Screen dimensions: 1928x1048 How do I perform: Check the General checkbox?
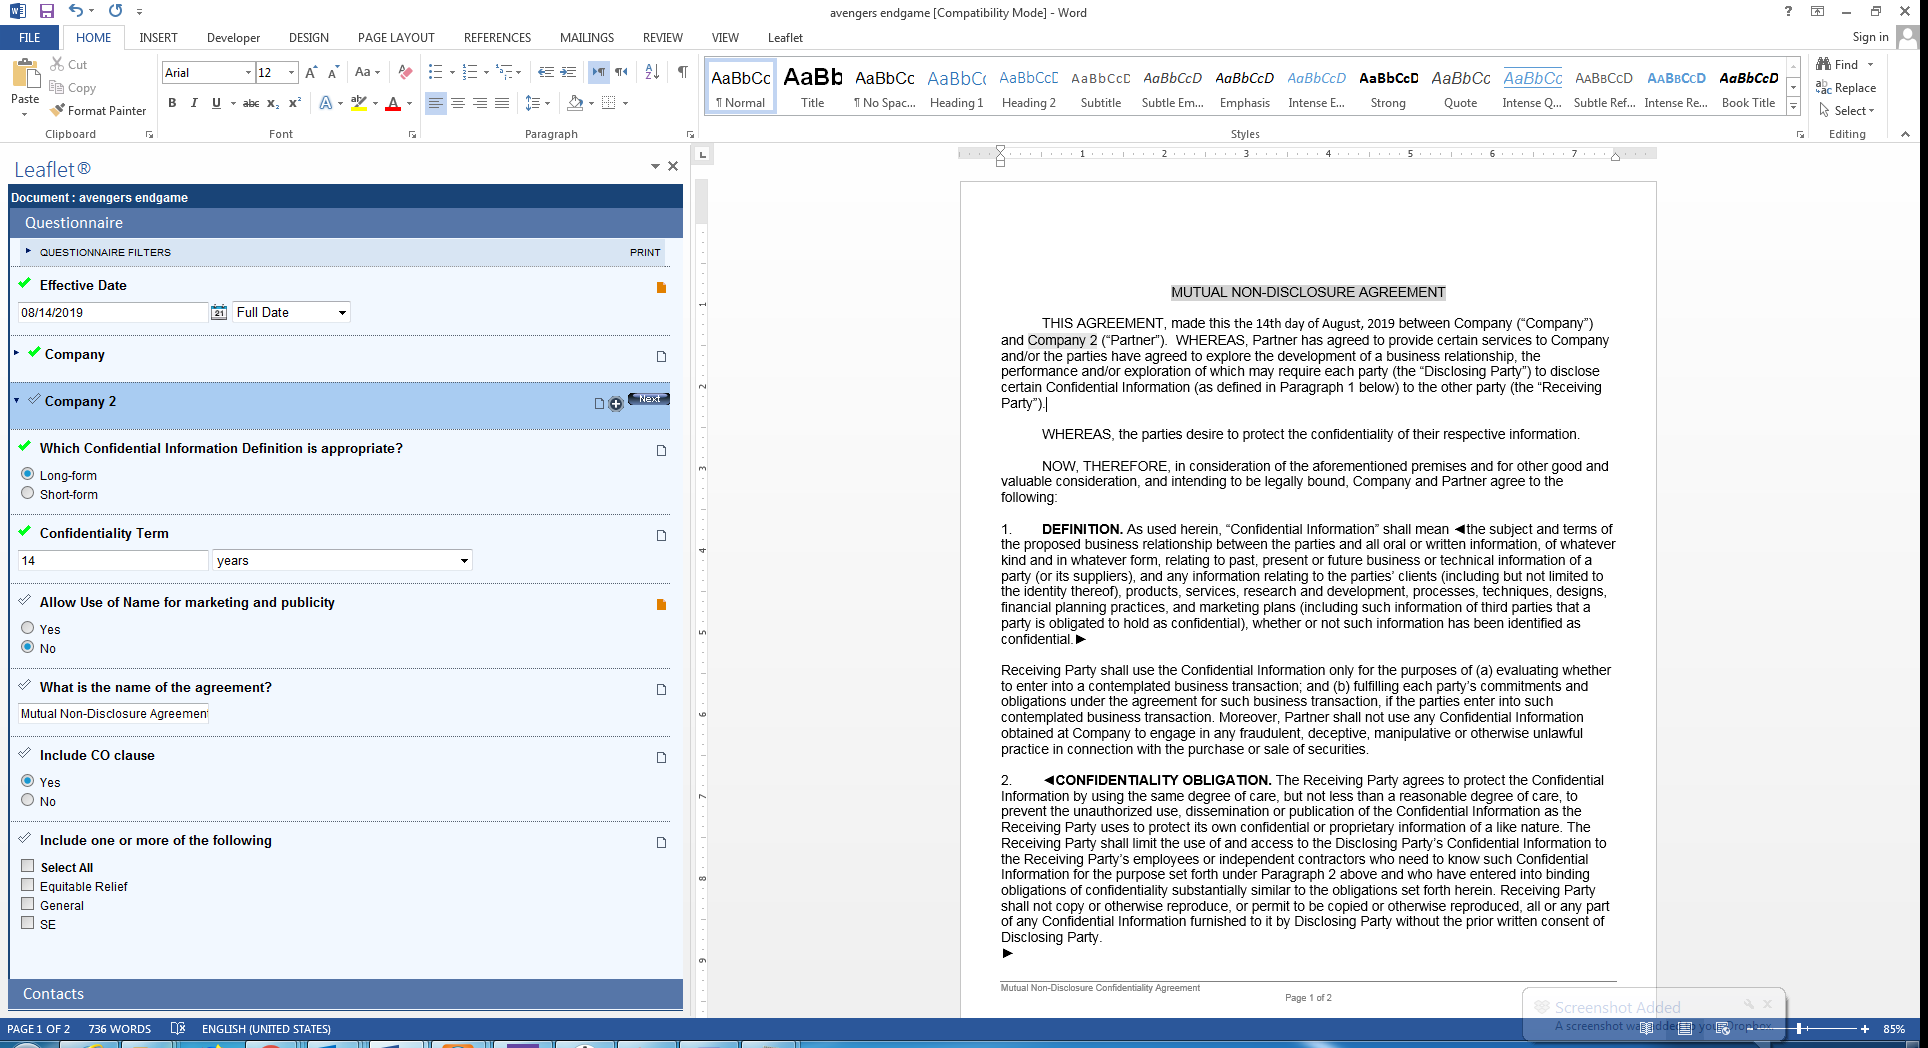(28, 904)
